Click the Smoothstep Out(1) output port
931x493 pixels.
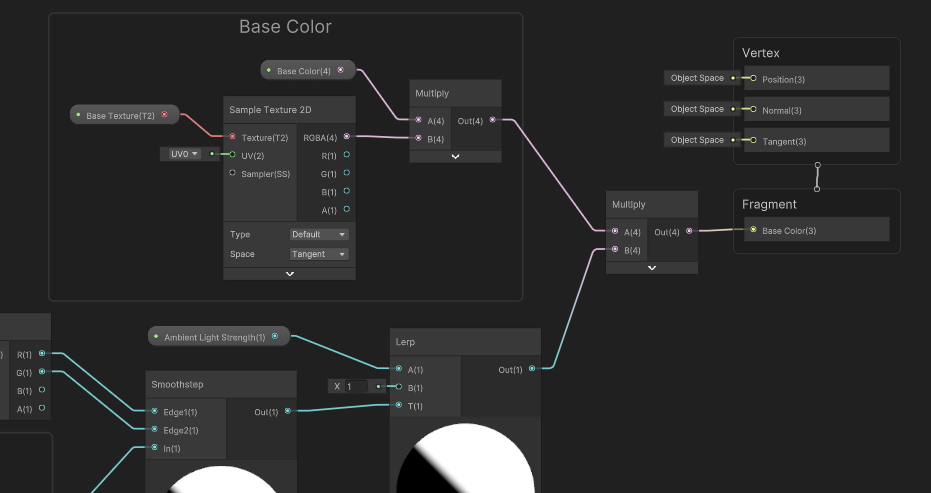(x=288, y=411)
